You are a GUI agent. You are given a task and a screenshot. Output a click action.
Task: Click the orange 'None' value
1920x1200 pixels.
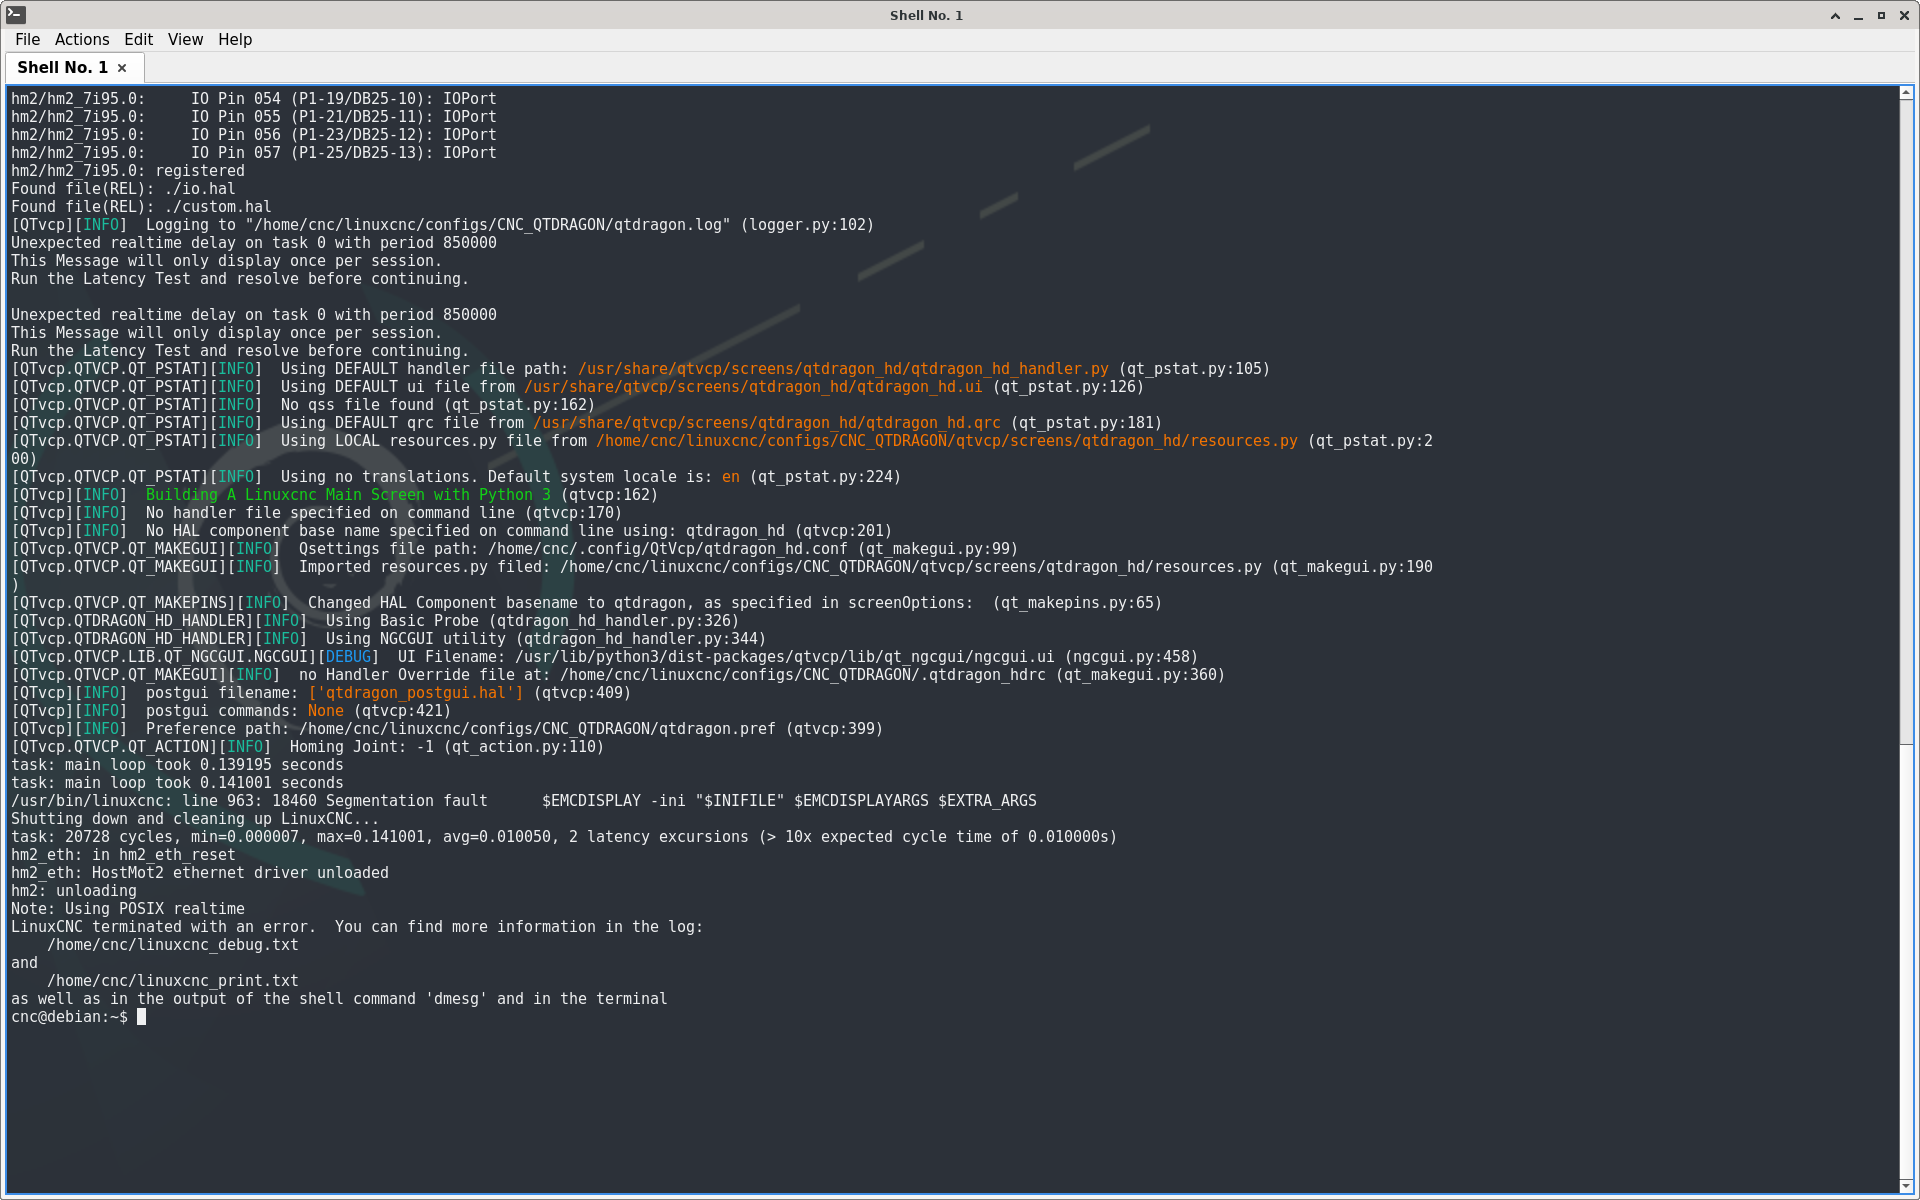(x=326, y=711)
